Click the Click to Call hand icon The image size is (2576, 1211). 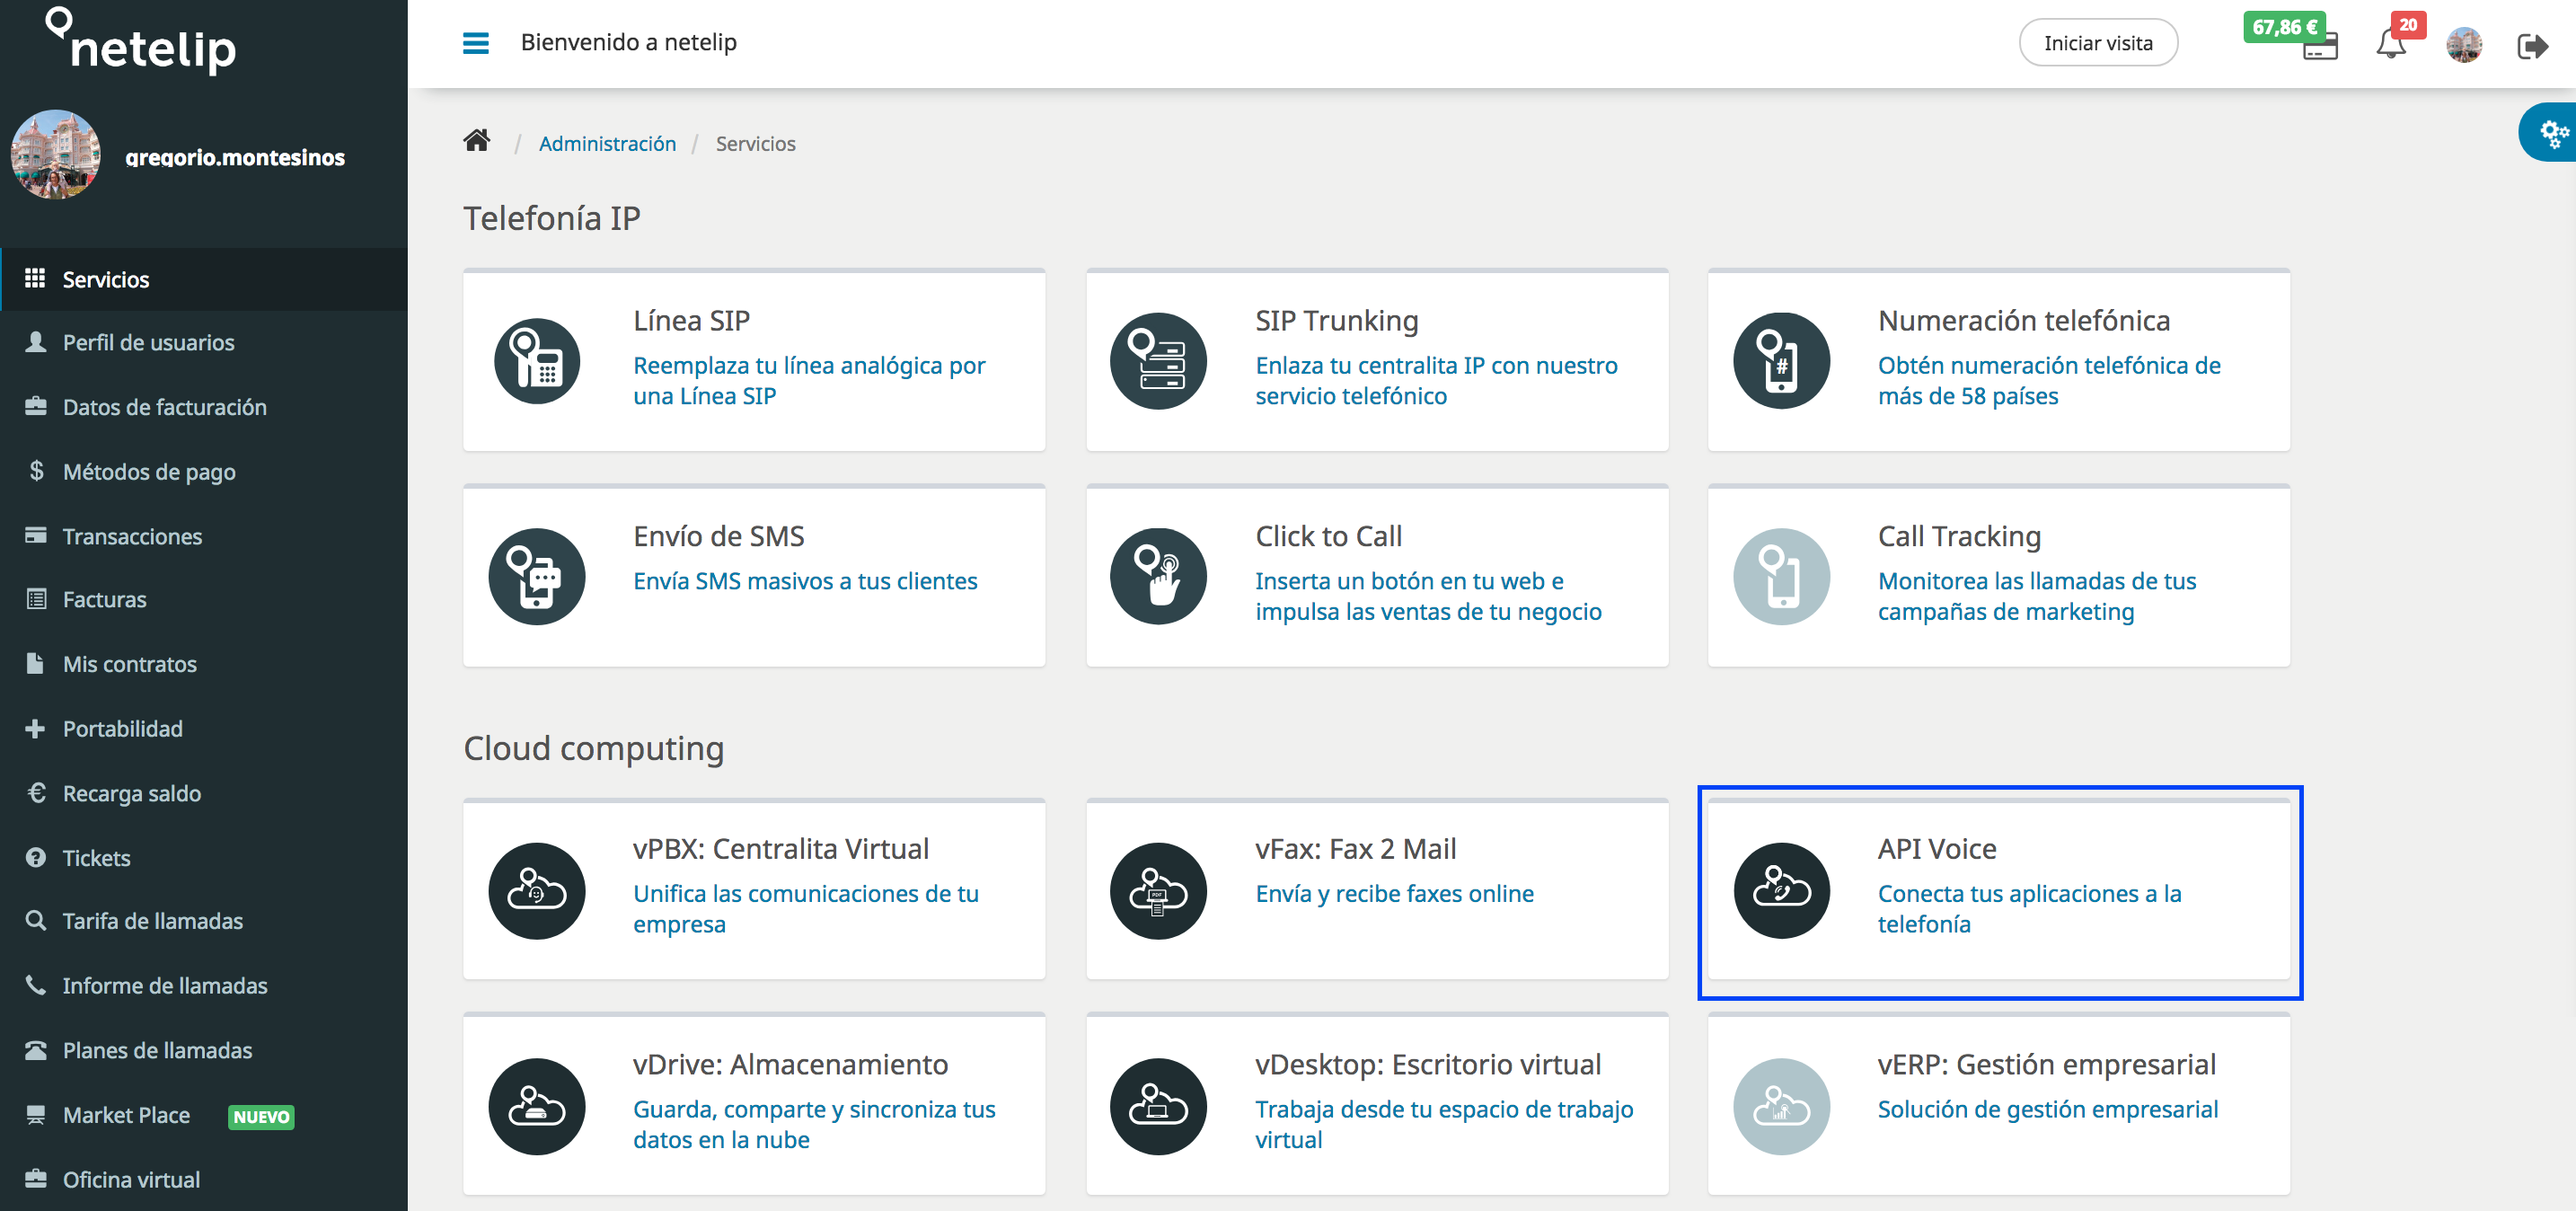[x=1158, y=577]
